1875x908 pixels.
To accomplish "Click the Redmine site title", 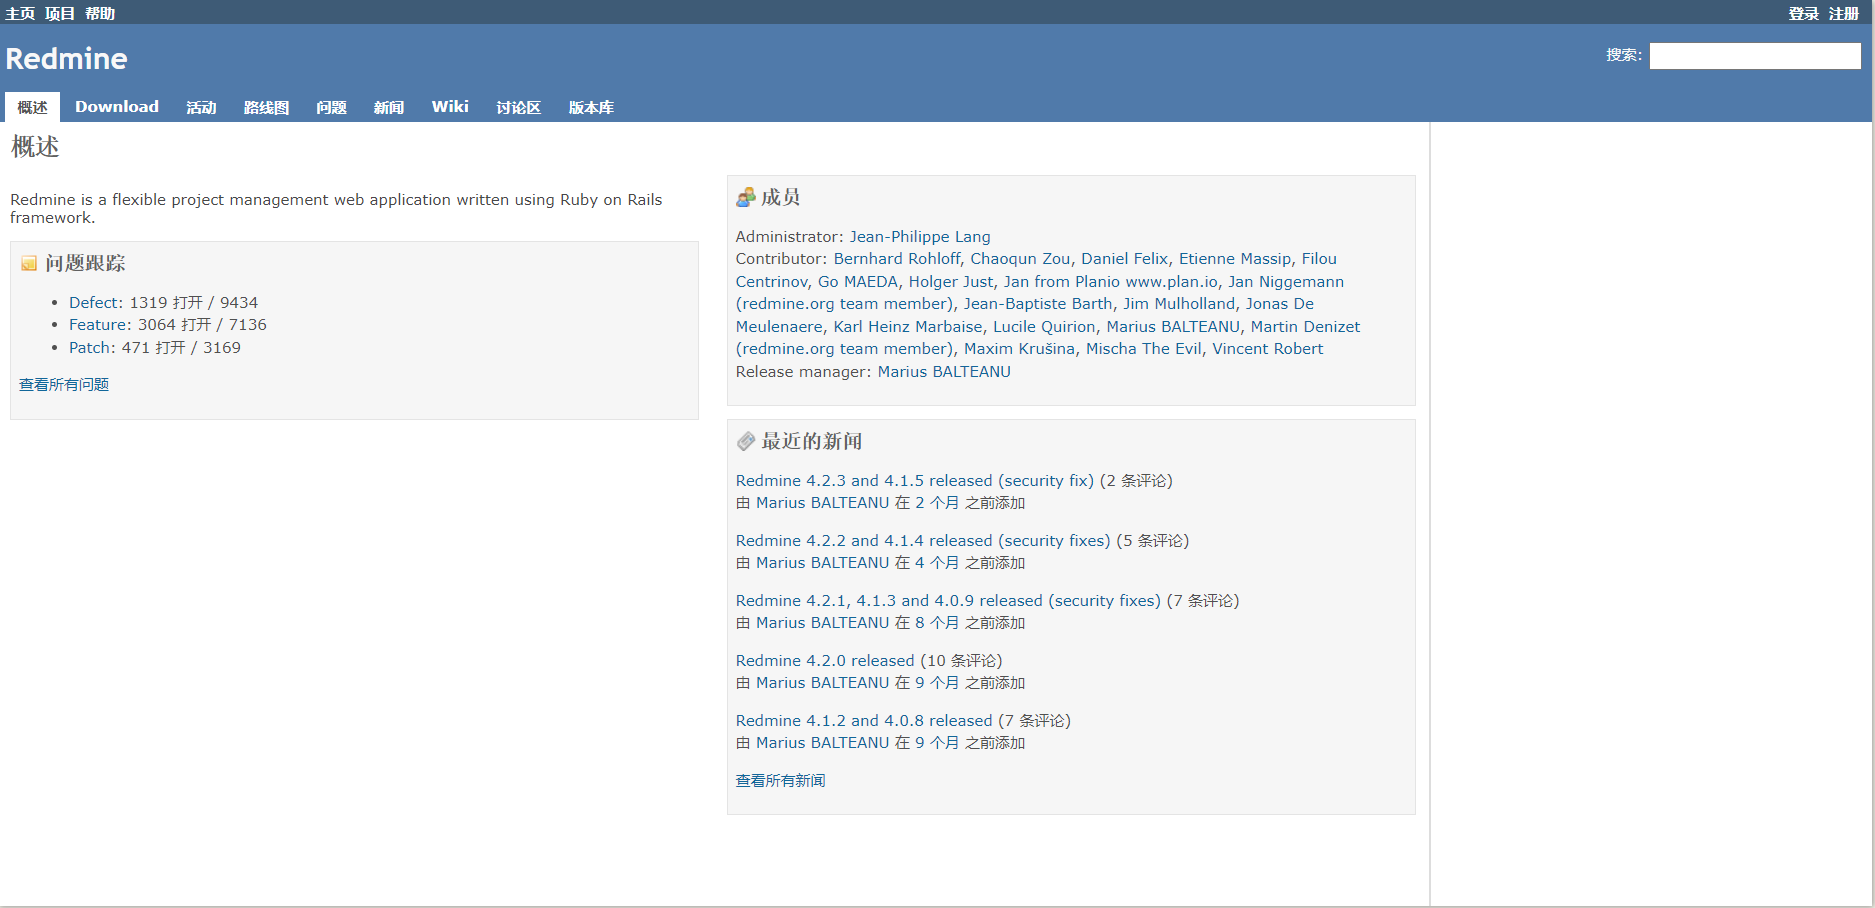I will point(66,58).
